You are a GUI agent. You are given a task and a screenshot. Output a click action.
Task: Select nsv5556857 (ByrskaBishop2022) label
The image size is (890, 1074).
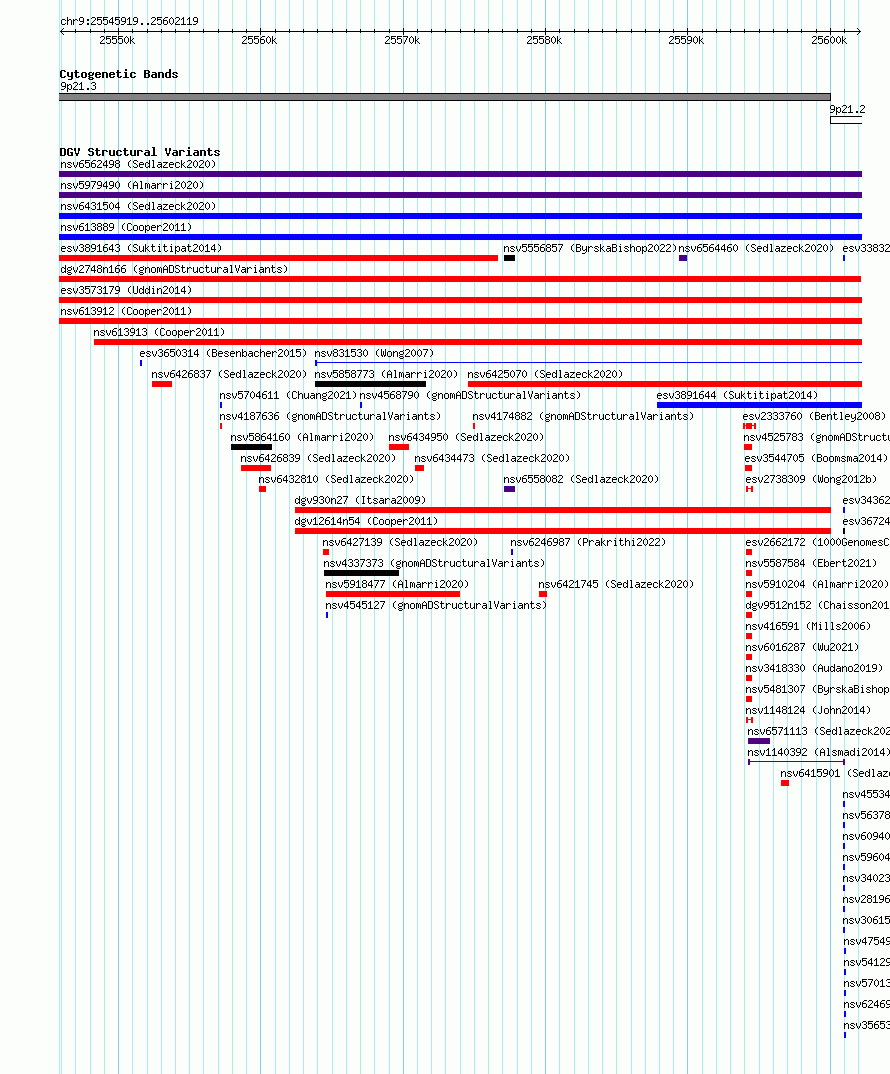(x=590, y=249)
